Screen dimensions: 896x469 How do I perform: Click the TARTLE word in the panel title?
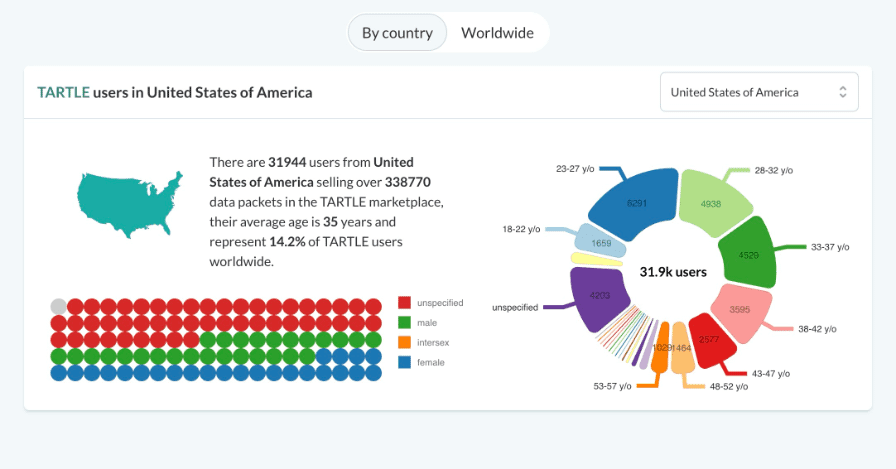63,93
